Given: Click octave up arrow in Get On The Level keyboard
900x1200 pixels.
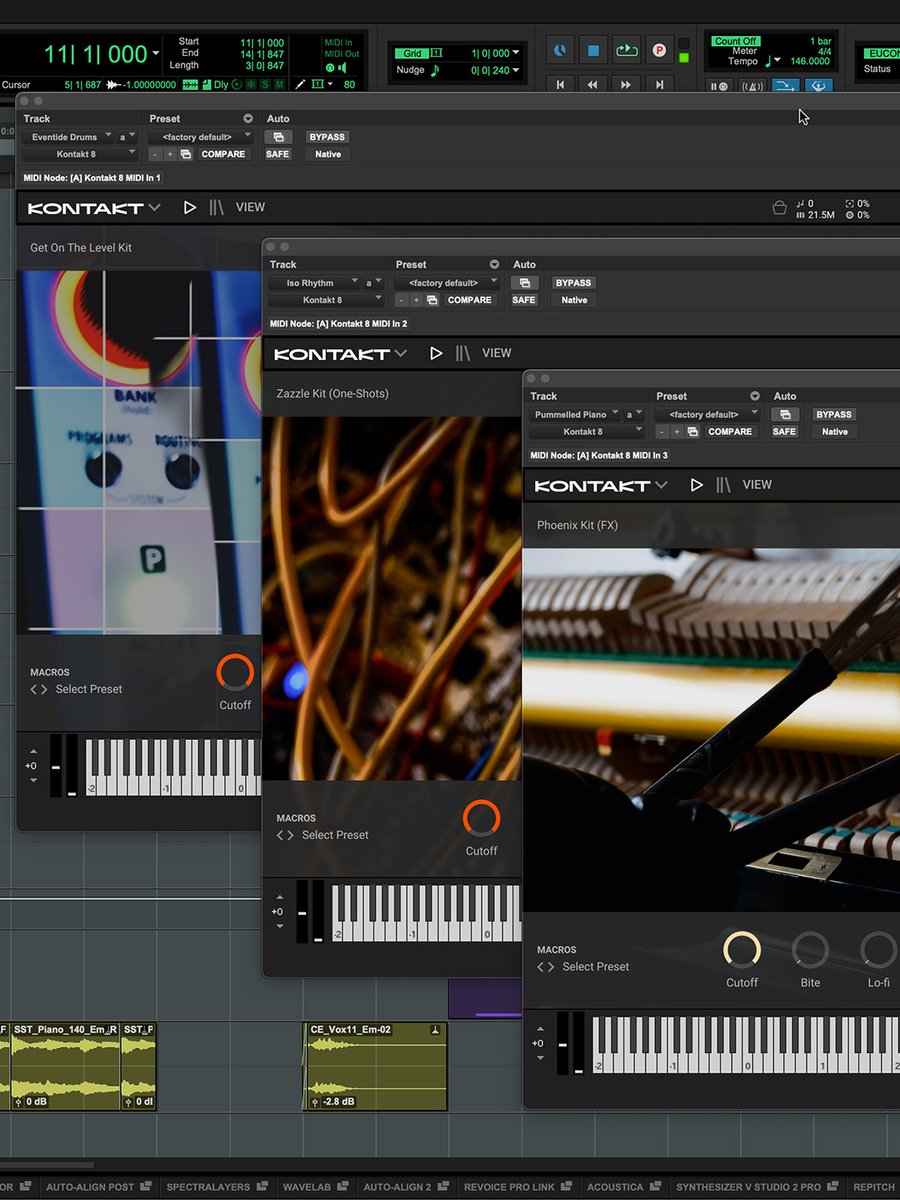Looking at the screenshot, I should [34, 751].
